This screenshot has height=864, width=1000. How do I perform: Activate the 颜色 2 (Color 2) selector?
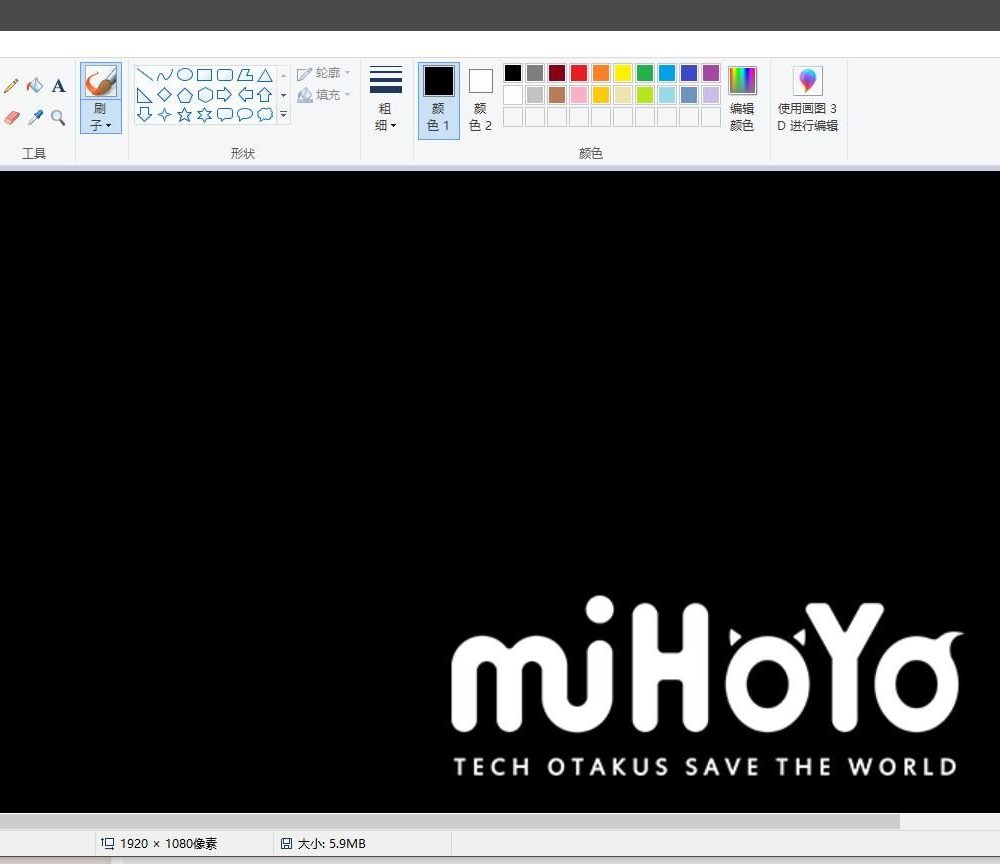pos(481,100)
